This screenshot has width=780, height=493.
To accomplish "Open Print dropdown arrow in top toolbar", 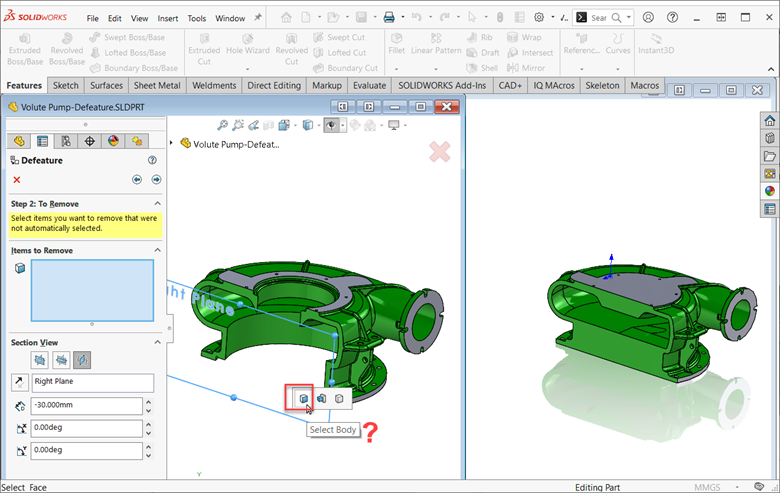I will click(x=402, y=17).
